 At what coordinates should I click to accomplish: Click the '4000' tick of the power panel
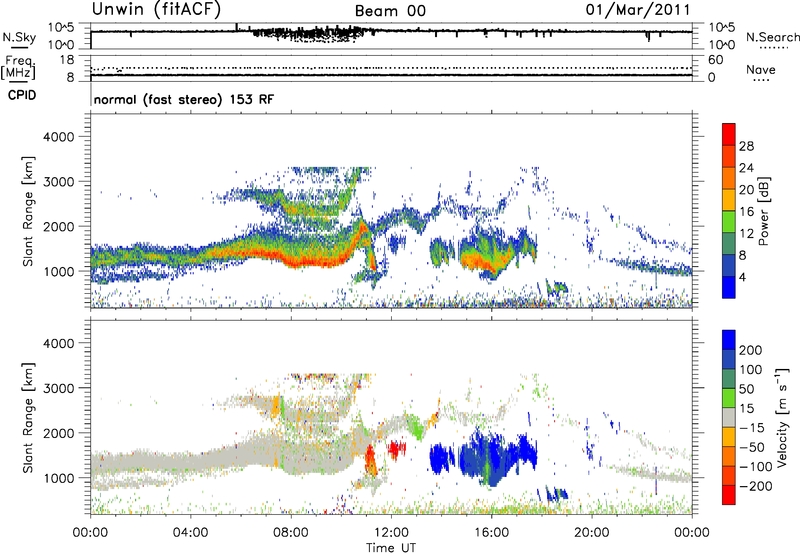tap(58, 137)
